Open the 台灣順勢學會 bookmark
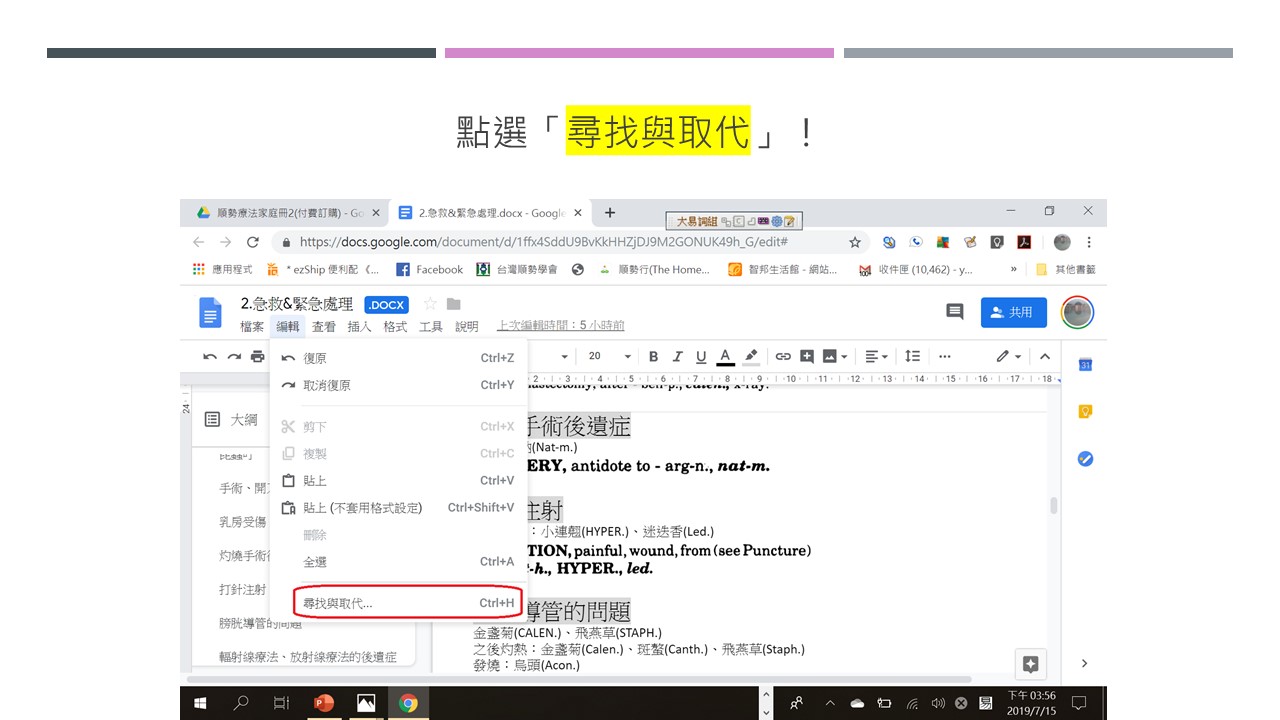Screen dimensions: 1280x720 (517, 269)
